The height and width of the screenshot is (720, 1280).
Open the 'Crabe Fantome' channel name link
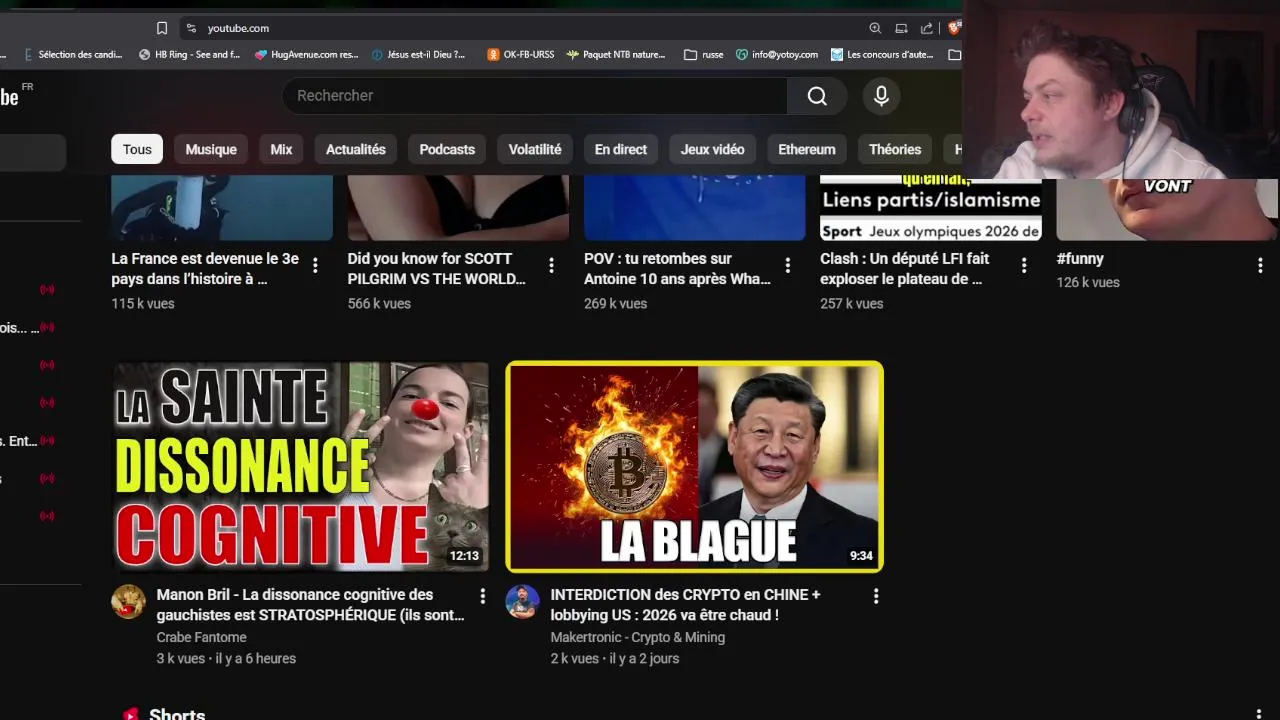tap(201, 637)
